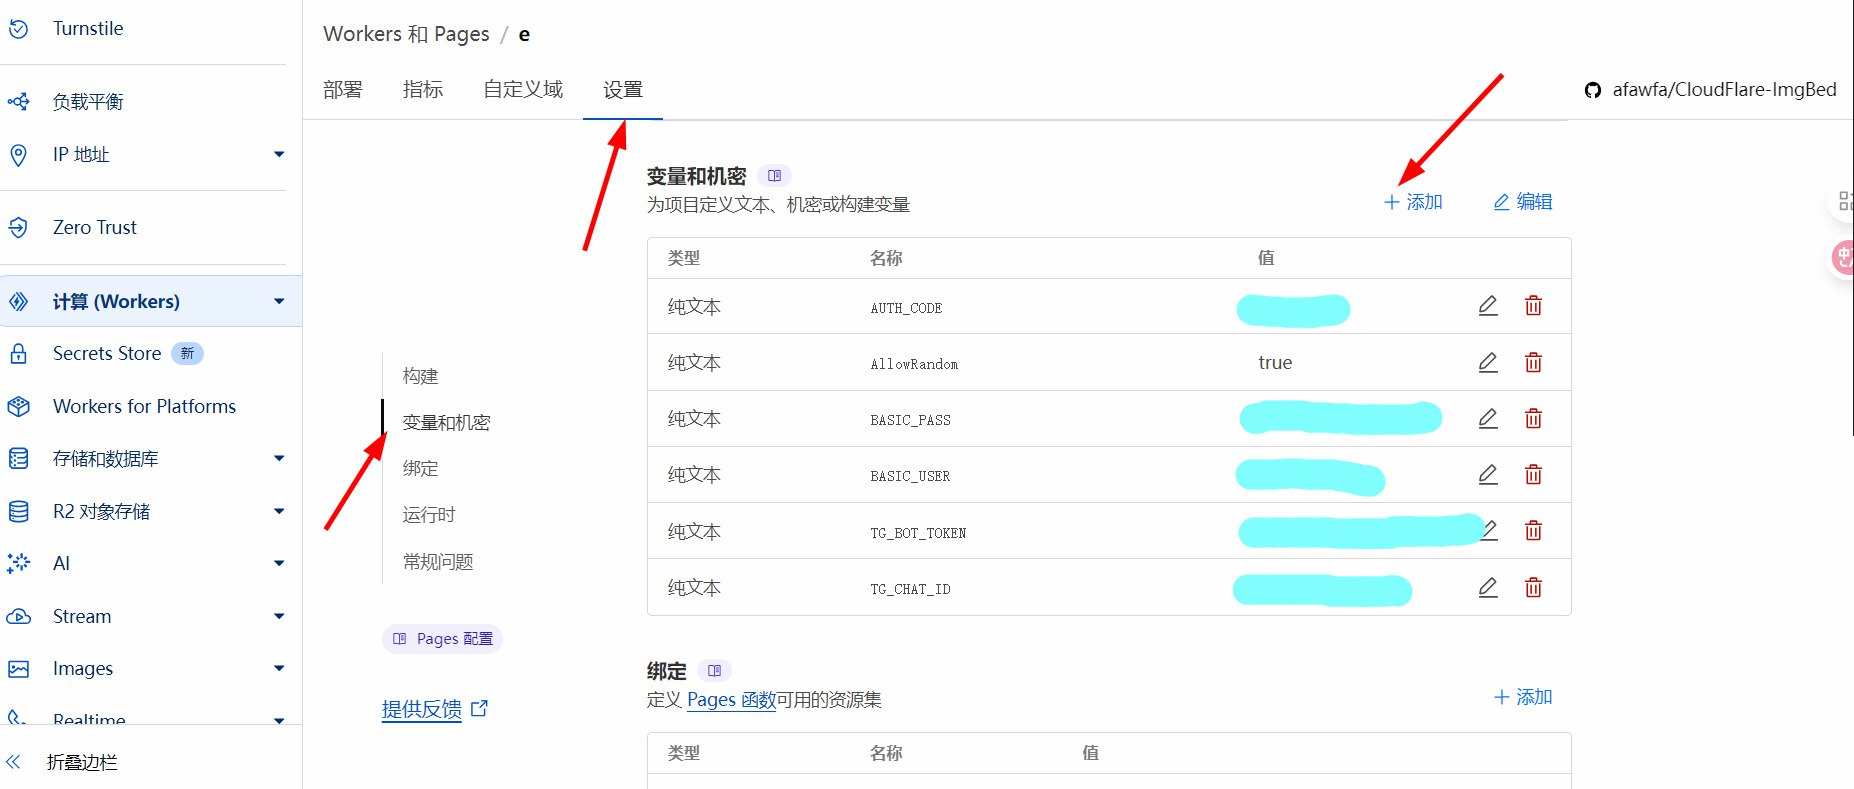Collapse the 计算 (Workers) menu arrow
The image size is (1854, 789).
(279, 301)
